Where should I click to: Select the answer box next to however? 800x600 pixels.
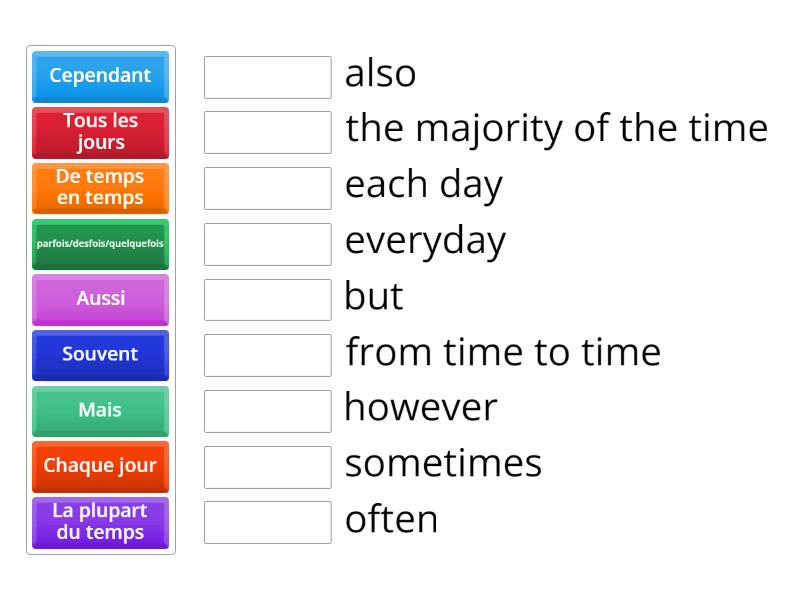[267, 410]
